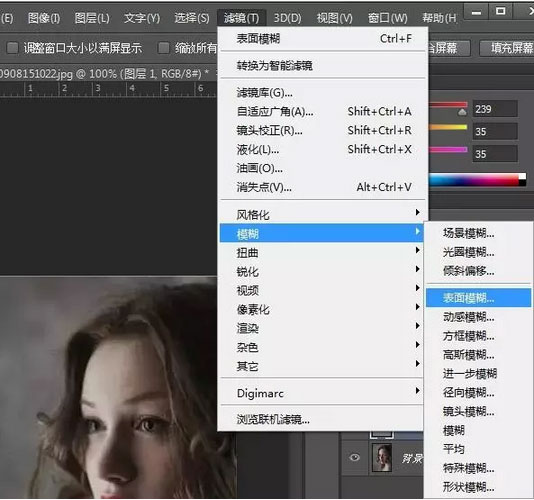Expand the 杂色 submenu
This screenshot has height=500, width=534.
(x=321, y=347)
